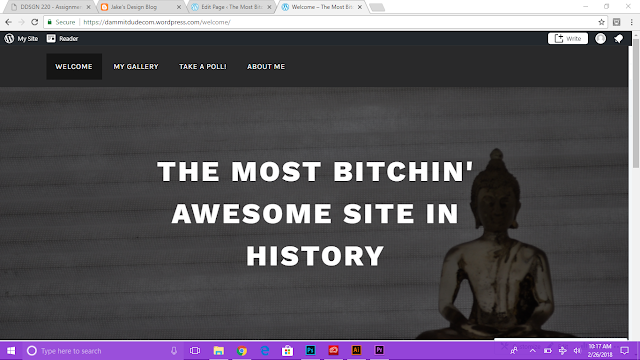Viewport: 640px width, 360px height.
Task: Open the WordPress notifications bell
Action: point(619,38)
